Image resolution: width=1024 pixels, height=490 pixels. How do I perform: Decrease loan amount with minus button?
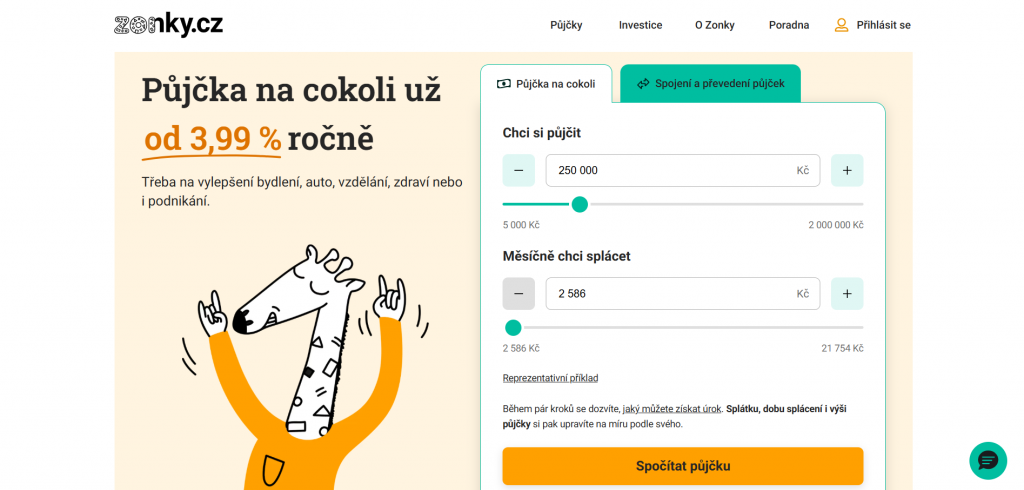point(518,171)
